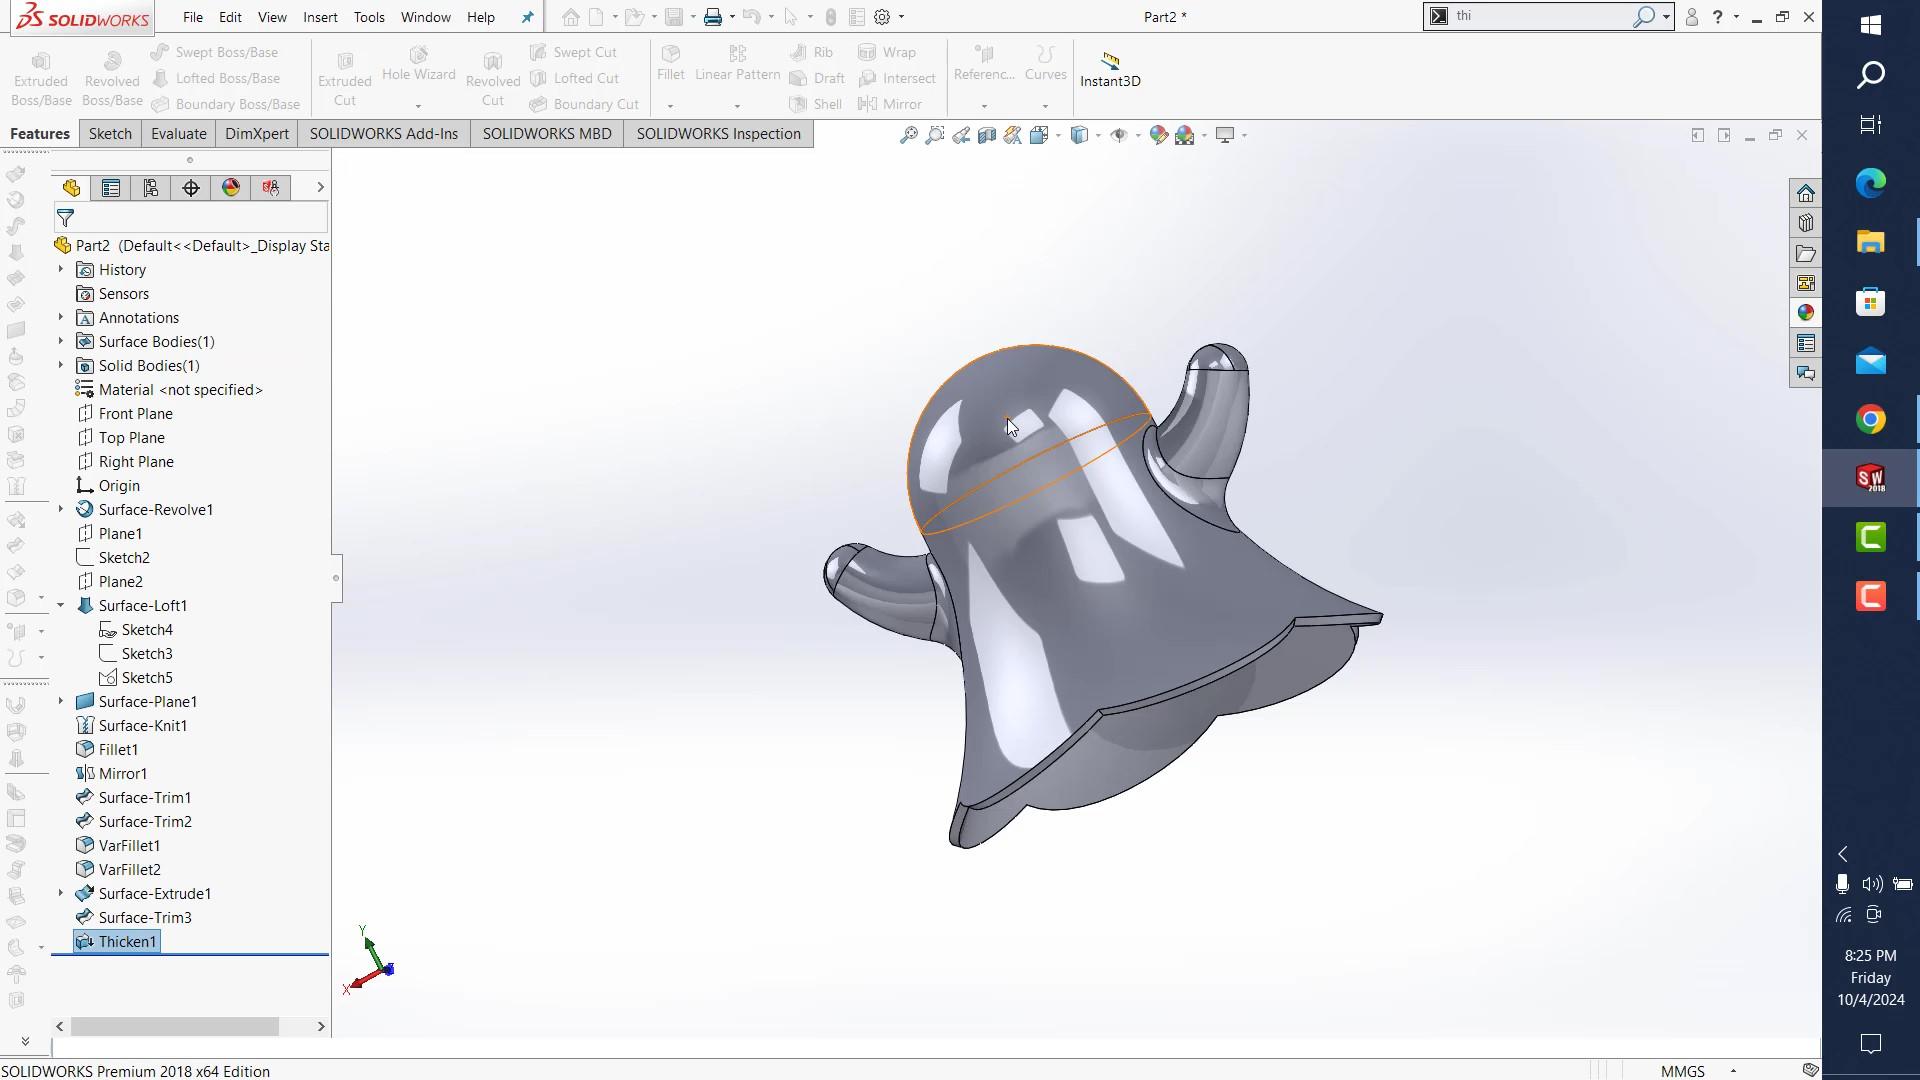Open the ConfigurationManager tab
This screenshot has height=1080, width=1920.
click(151, 188)
